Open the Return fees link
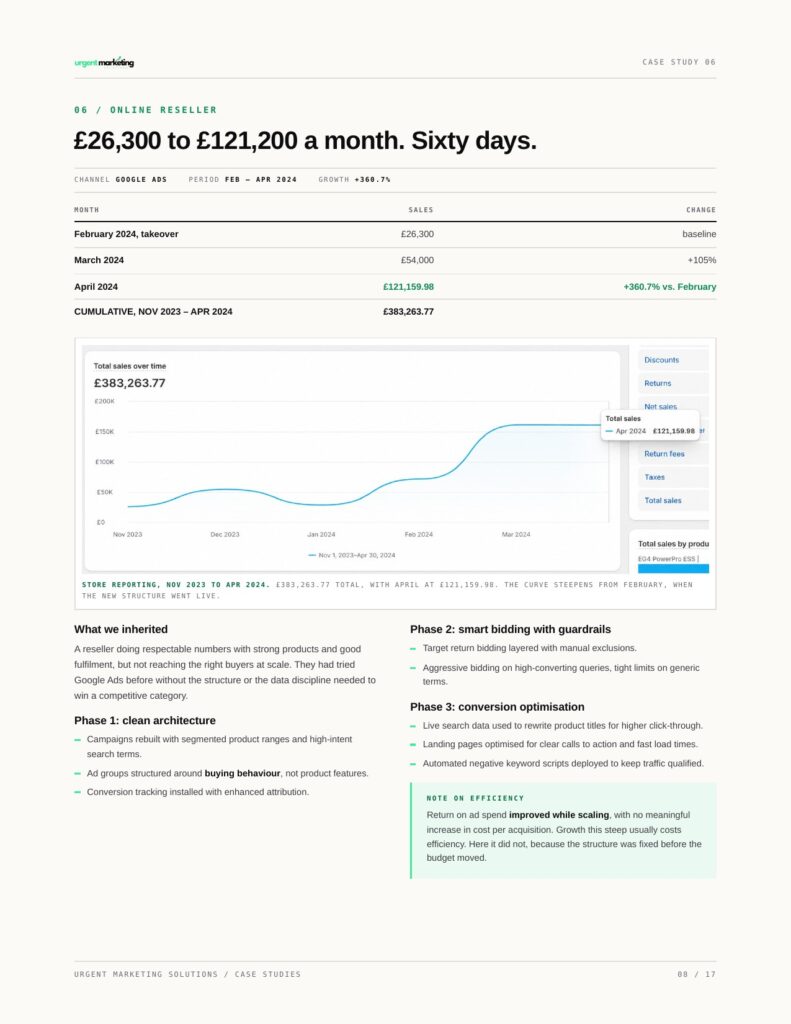791x1024 pixels. [664, 454]
